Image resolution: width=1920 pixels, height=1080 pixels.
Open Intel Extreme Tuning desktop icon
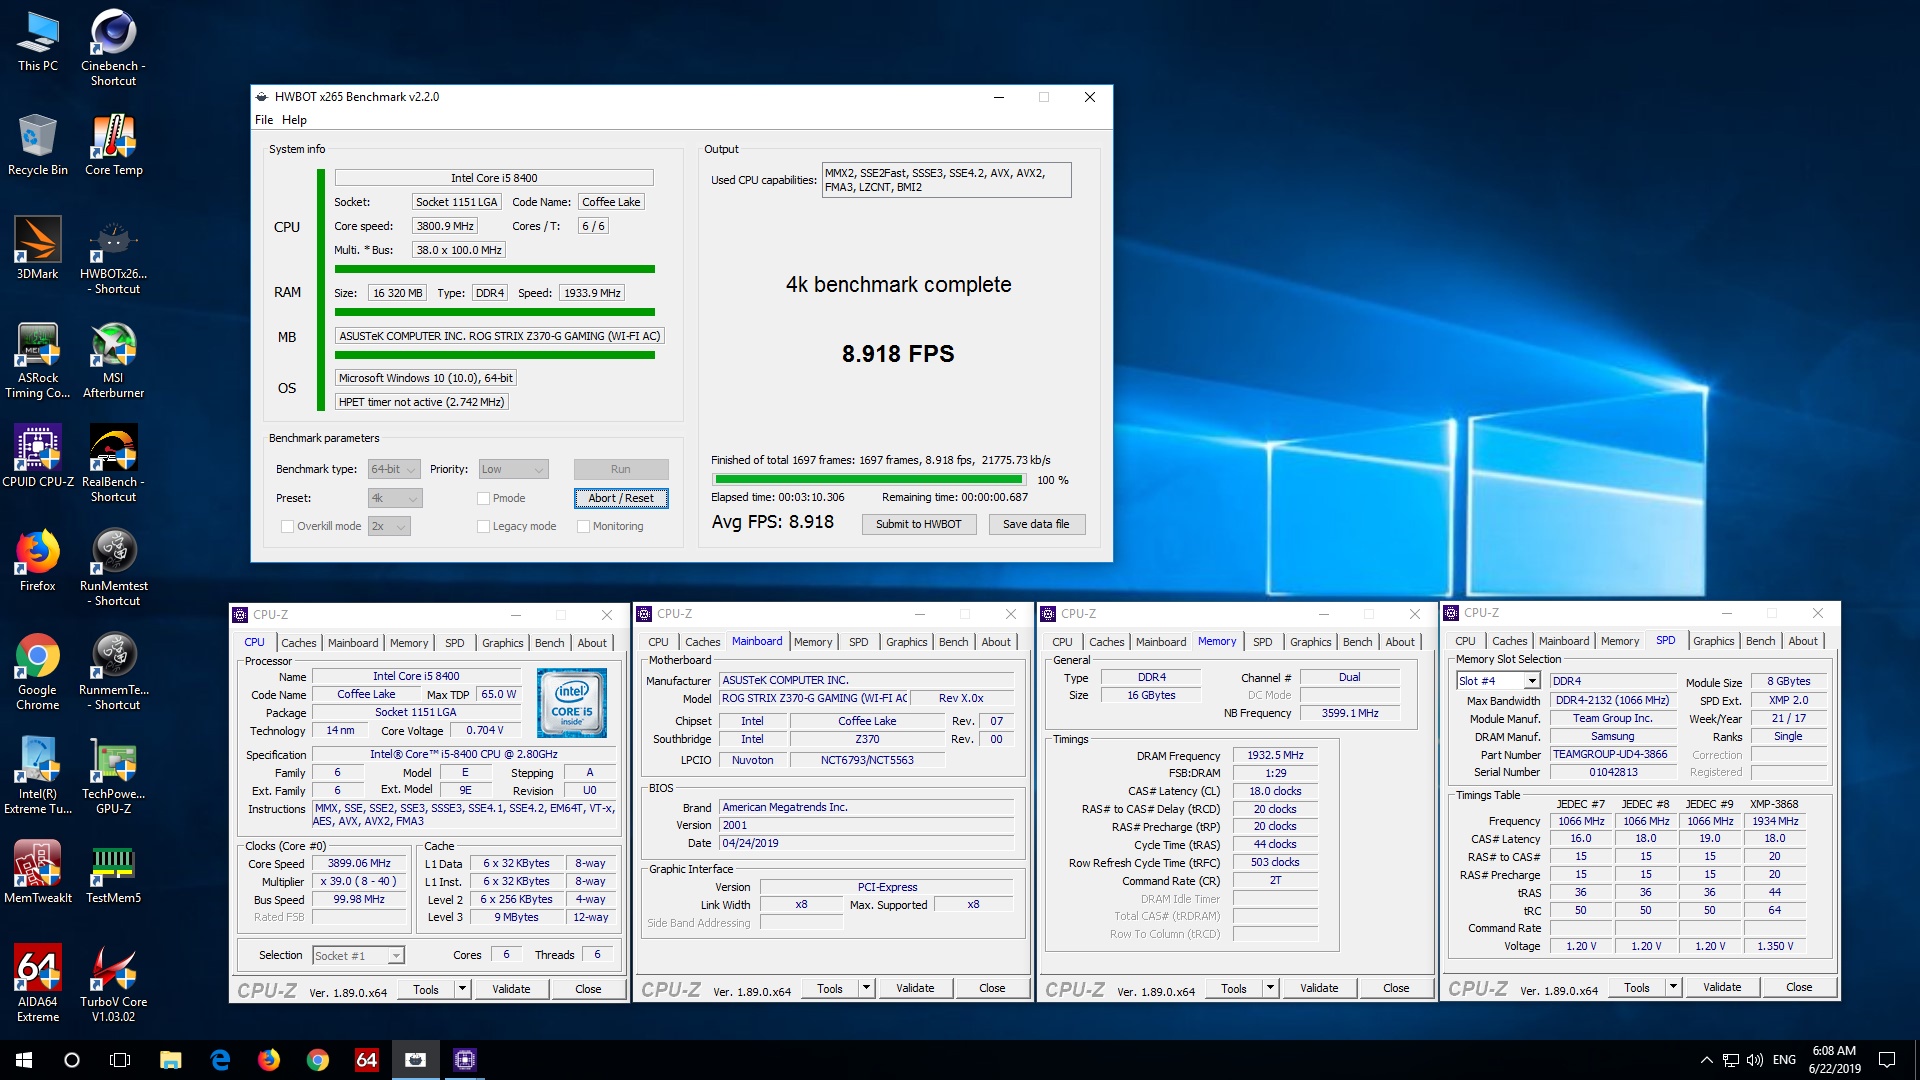tap(38, 776)
